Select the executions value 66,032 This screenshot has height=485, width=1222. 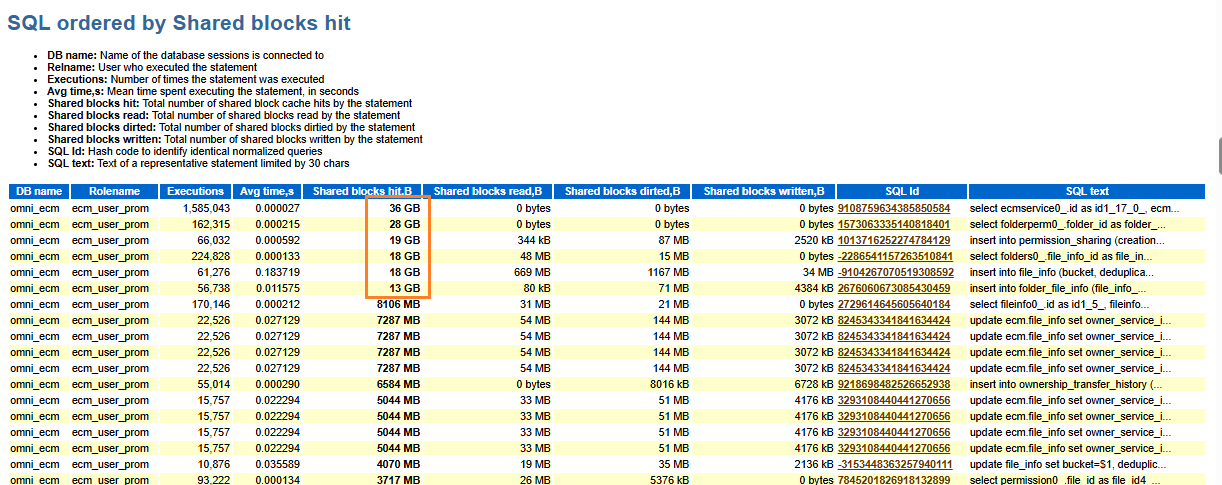tap(213, 240)
